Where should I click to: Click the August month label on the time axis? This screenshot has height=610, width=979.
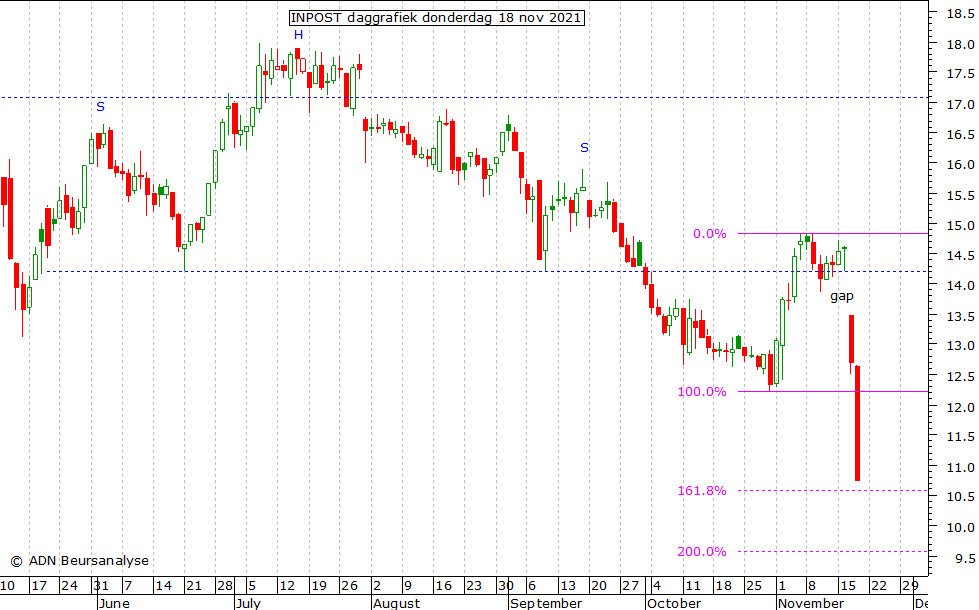397,603
